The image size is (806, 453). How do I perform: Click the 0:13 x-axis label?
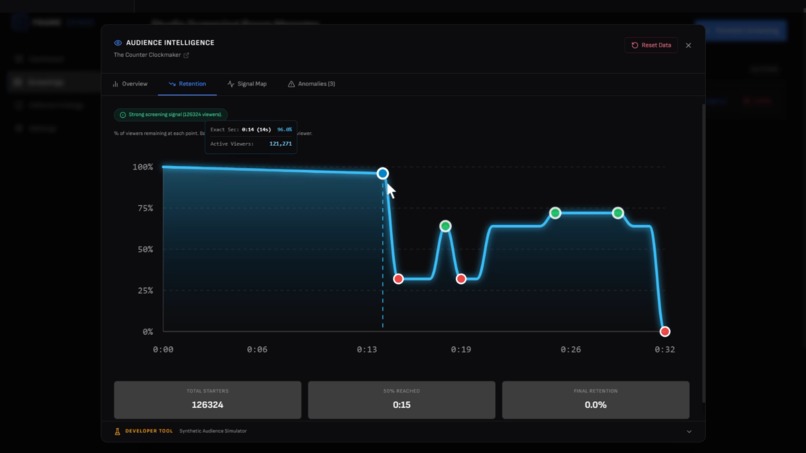click(x=367, y=350)
